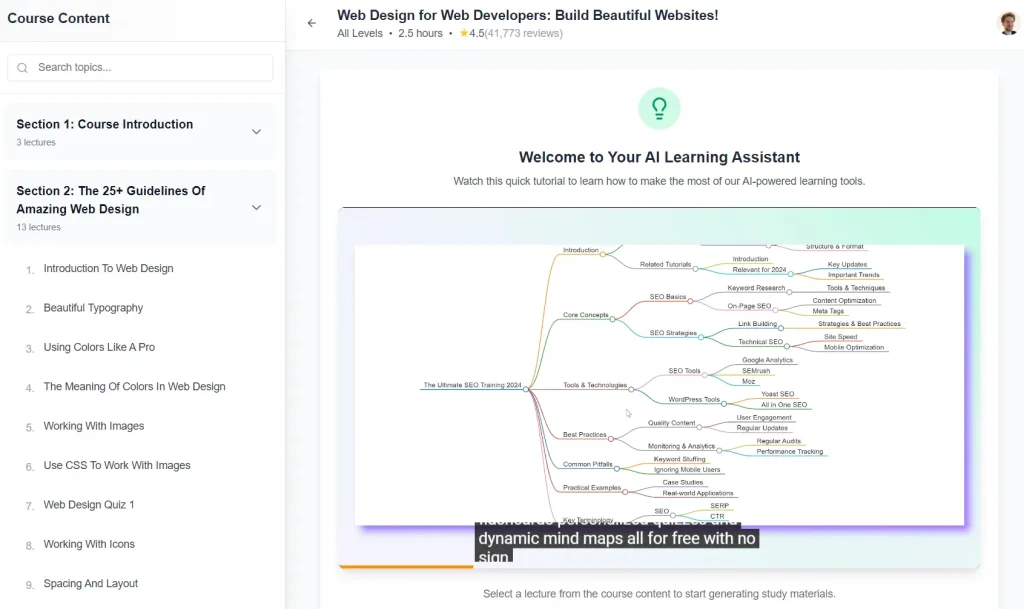Image resolution: width=1024 pixels, height=609 pixels.
Task: Open the user profile avatar
Action: pyautogui.click(x=1008, y=22)
